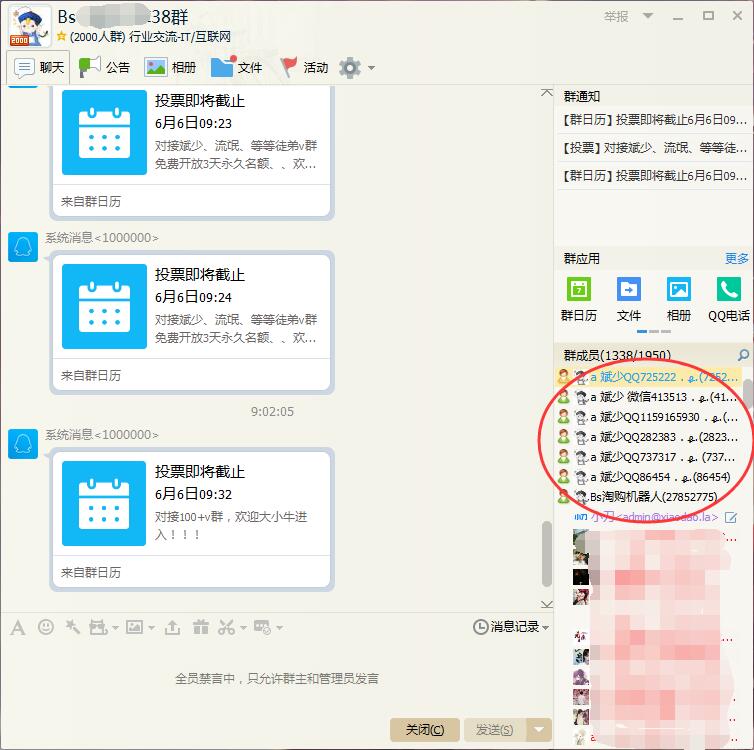Image resolution: width=754 pixels, height=750 pixels.
Task: Click the gift box icon in chat toolbar
Action: point(200,627)
